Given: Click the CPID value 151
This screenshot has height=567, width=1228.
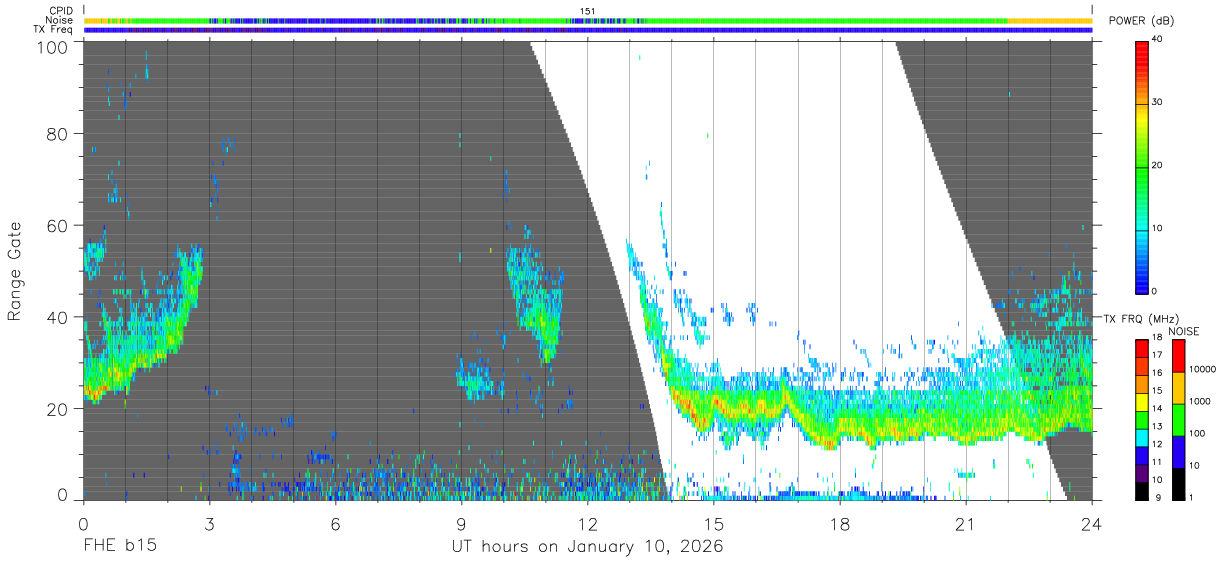Looking at the screenshot, I should coord(587,11).
